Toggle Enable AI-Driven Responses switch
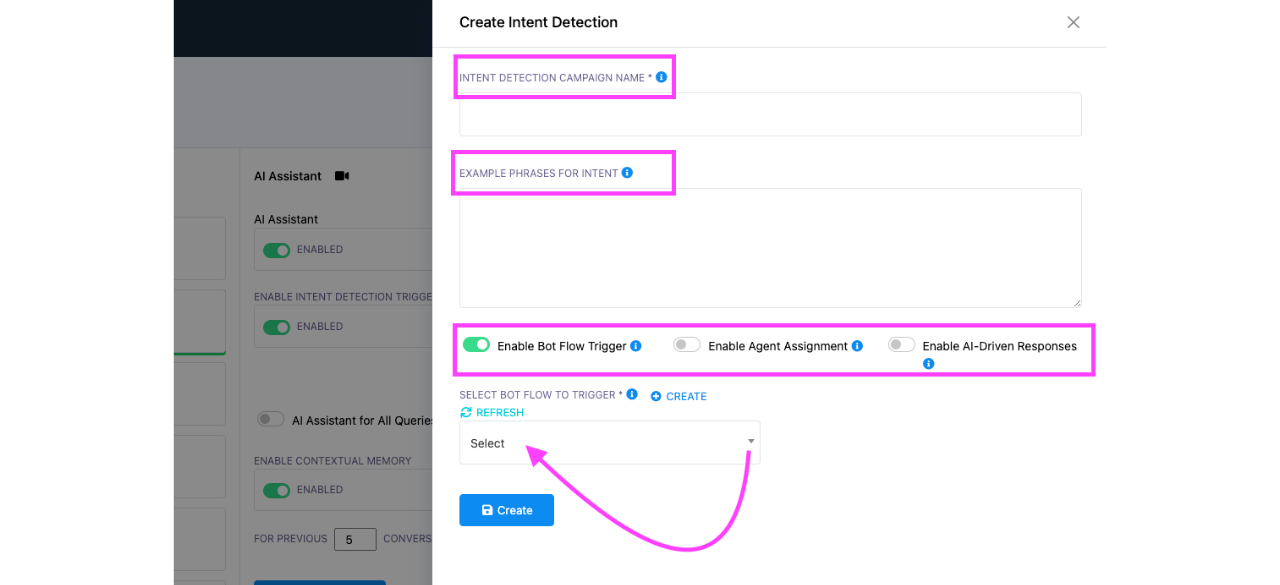Viewport: 1280px width, 585px height. pos(902,345)
